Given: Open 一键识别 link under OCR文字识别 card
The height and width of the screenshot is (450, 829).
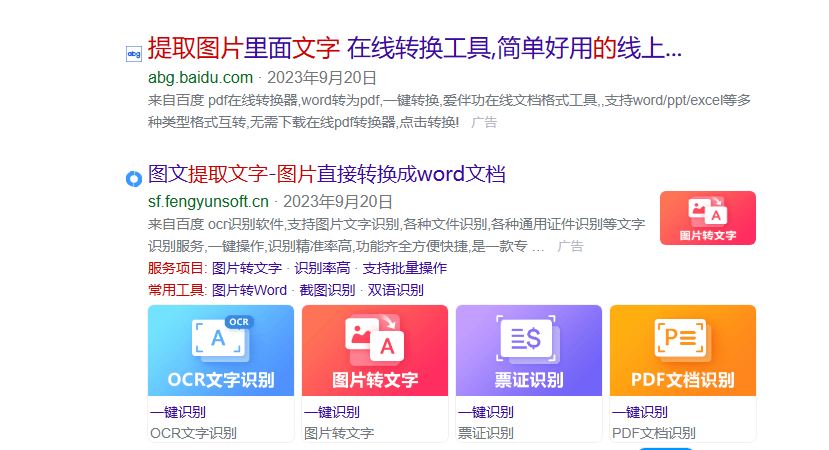Looking at the screenshot, I should (178, 412).
